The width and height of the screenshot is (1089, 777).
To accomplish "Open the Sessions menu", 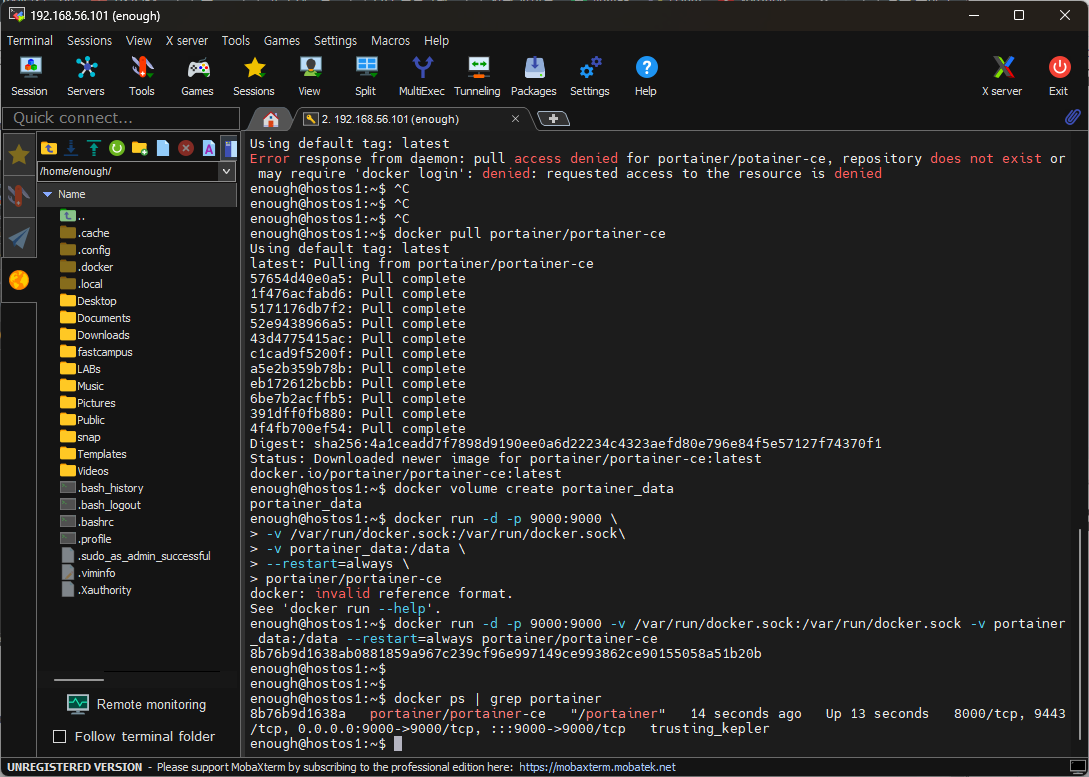I will [x=89, y=40].
